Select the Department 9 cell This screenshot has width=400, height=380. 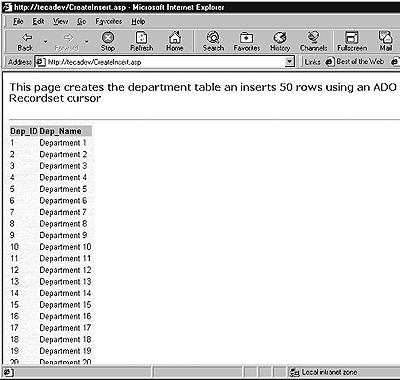point(63,235)
